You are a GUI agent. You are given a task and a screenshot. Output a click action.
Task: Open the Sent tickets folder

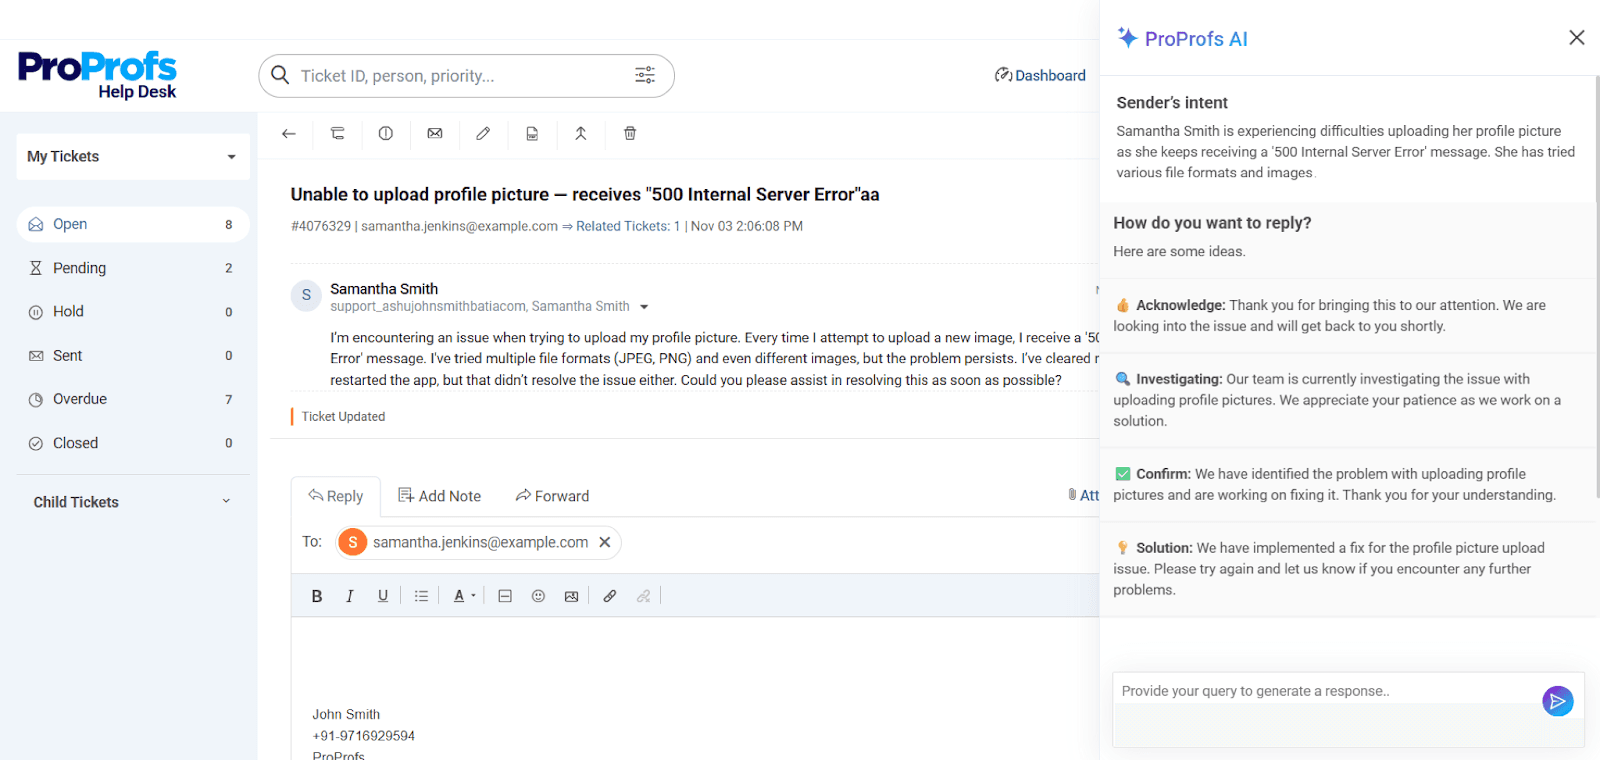133,356
